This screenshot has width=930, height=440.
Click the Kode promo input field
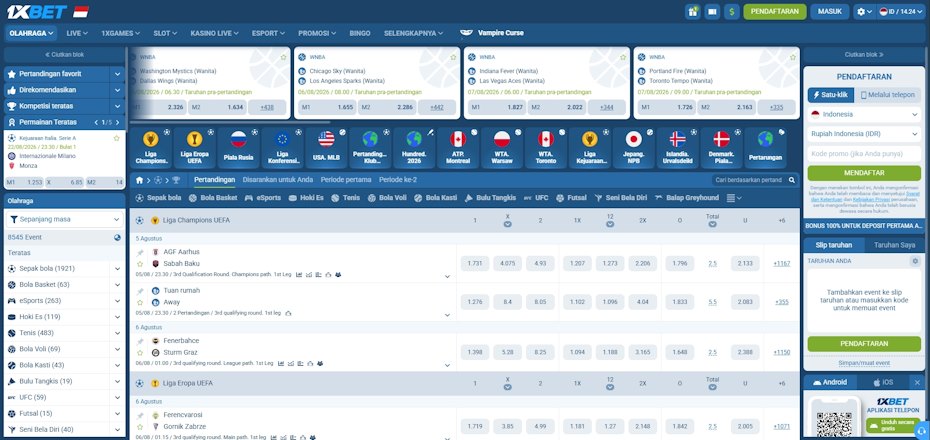863,154
